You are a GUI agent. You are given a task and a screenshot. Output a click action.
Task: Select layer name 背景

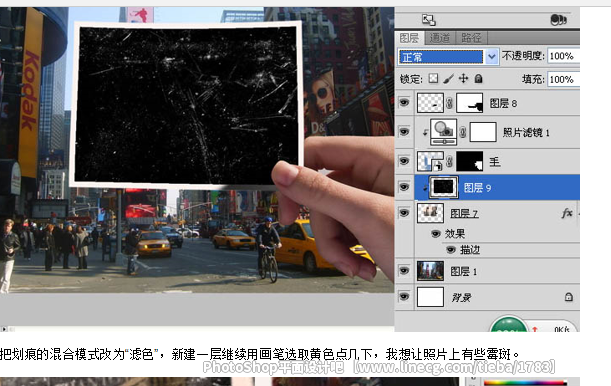click(461, 298)
